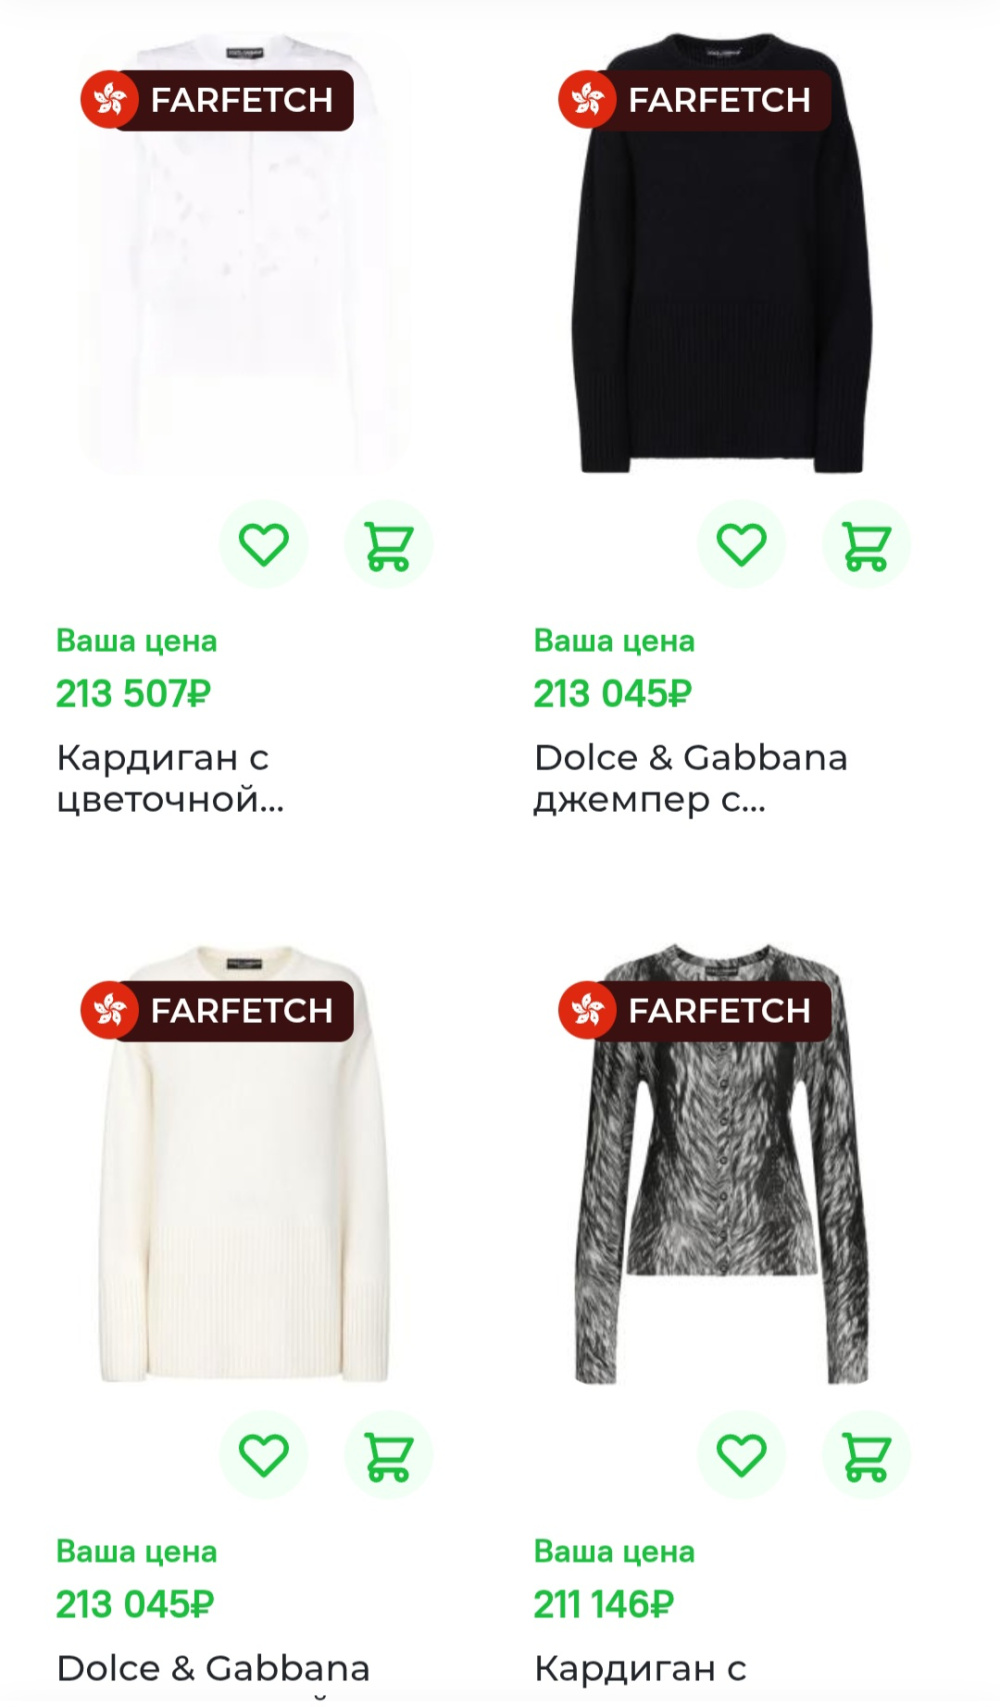Add the white floral cardigan to cart
The height and width of the screenshot is (1707, 1000).
tap(389, 543)
